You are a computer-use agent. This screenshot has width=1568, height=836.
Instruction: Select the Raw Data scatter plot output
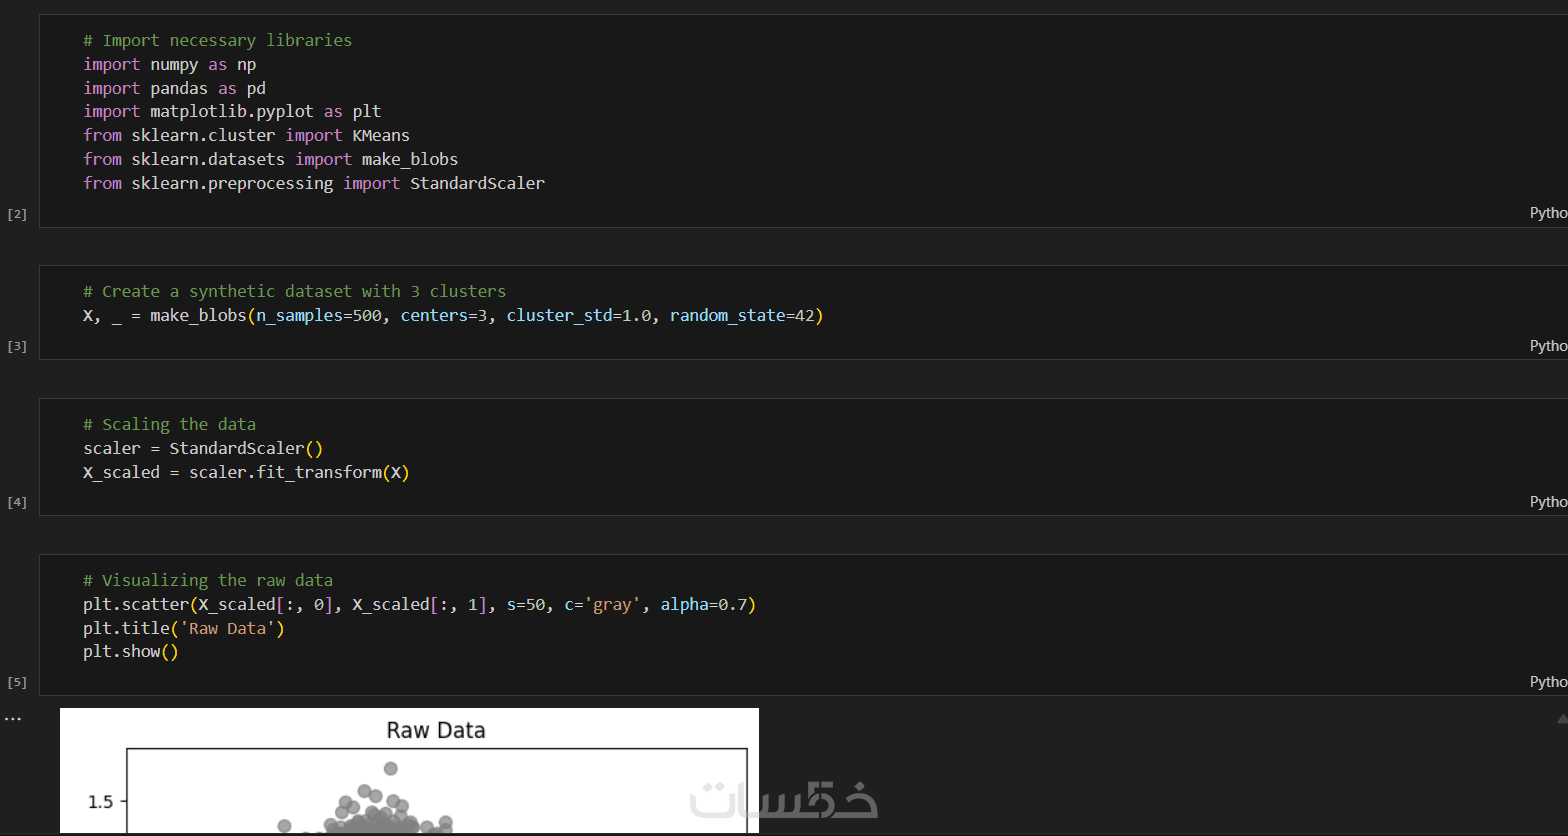[409, 790]
